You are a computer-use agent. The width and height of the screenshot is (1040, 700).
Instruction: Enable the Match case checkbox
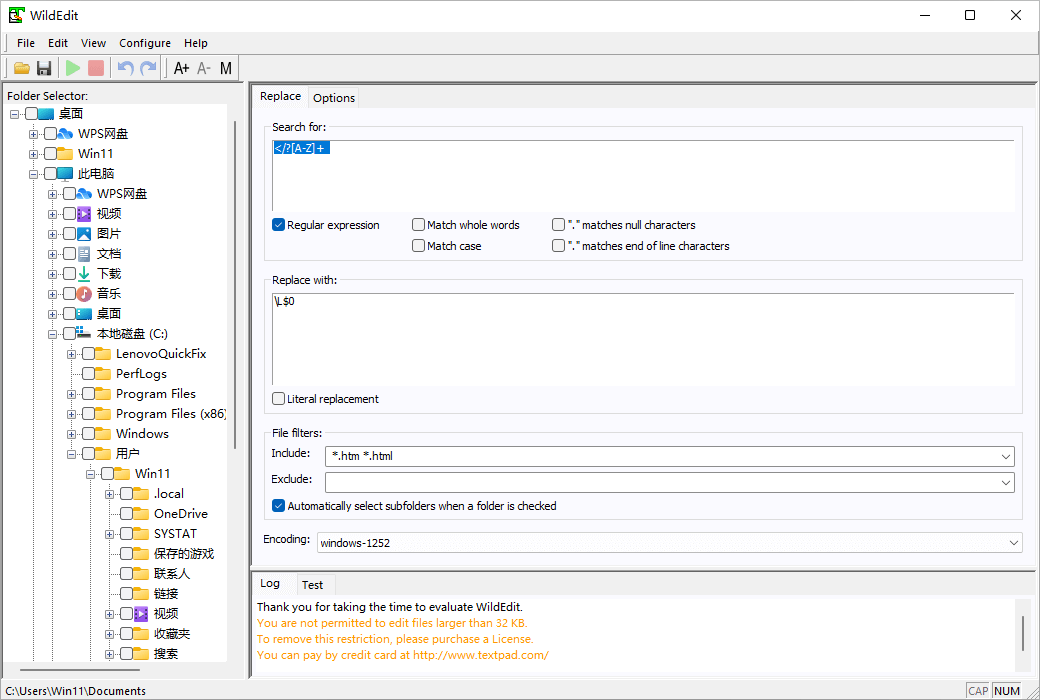(x=419, y=246)
